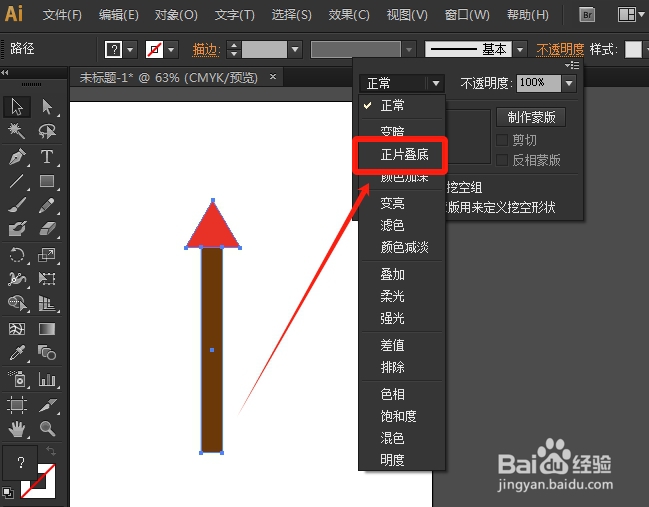Image resolution: width=649 pixels, height=507 pixels.
Task: Open the 描边 stroke panel link
Action: pos(205,50)
